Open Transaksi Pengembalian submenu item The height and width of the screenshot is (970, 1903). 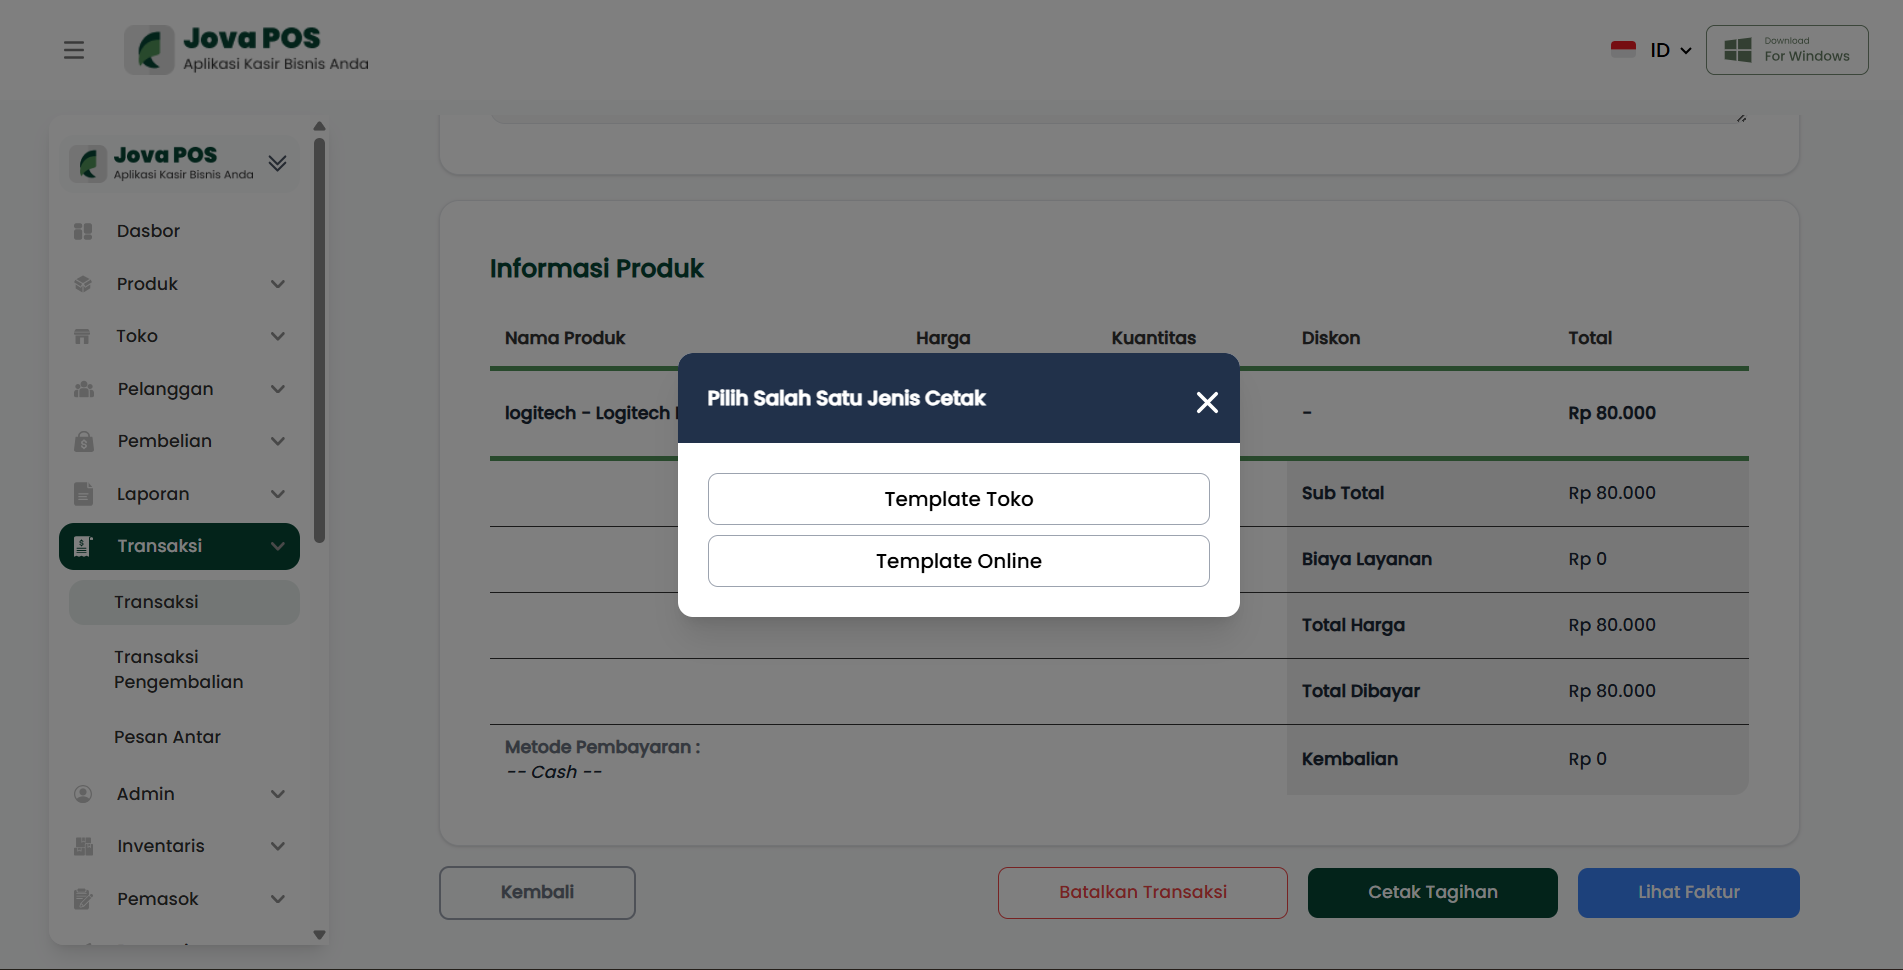pos(179,669)
